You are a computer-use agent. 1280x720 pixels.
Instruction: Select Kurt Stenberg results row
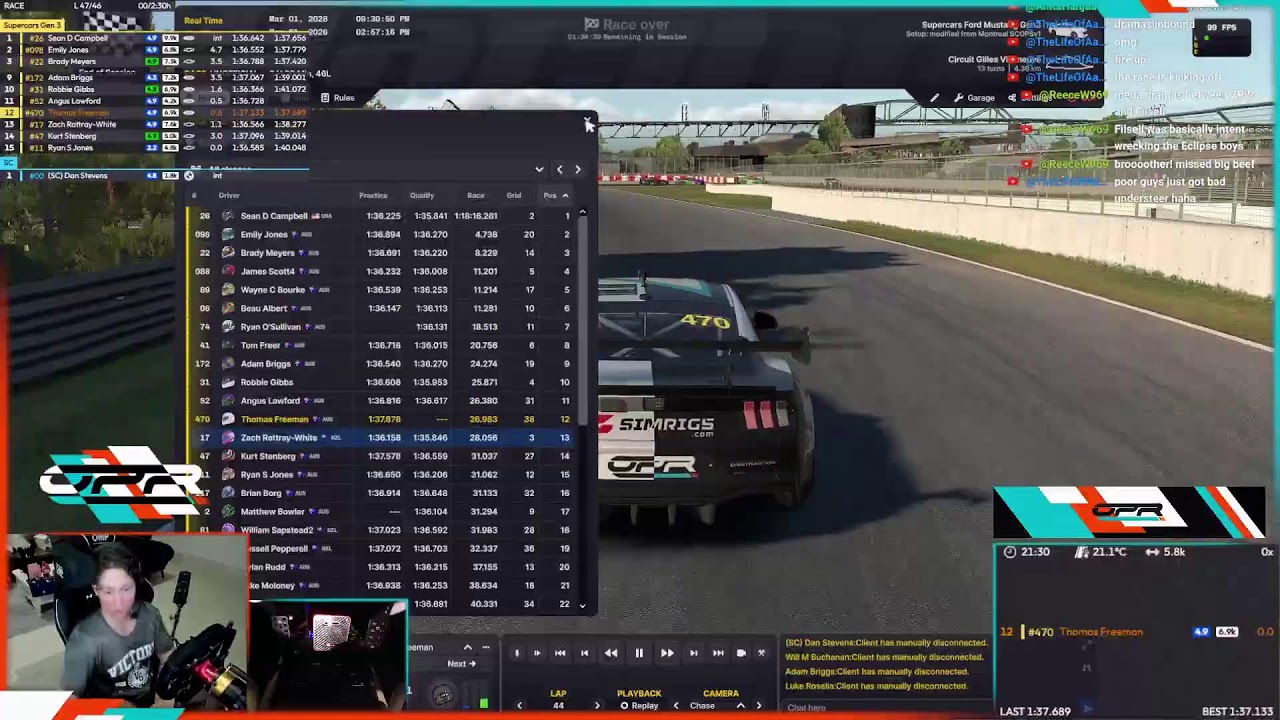(x=381, y=456)
